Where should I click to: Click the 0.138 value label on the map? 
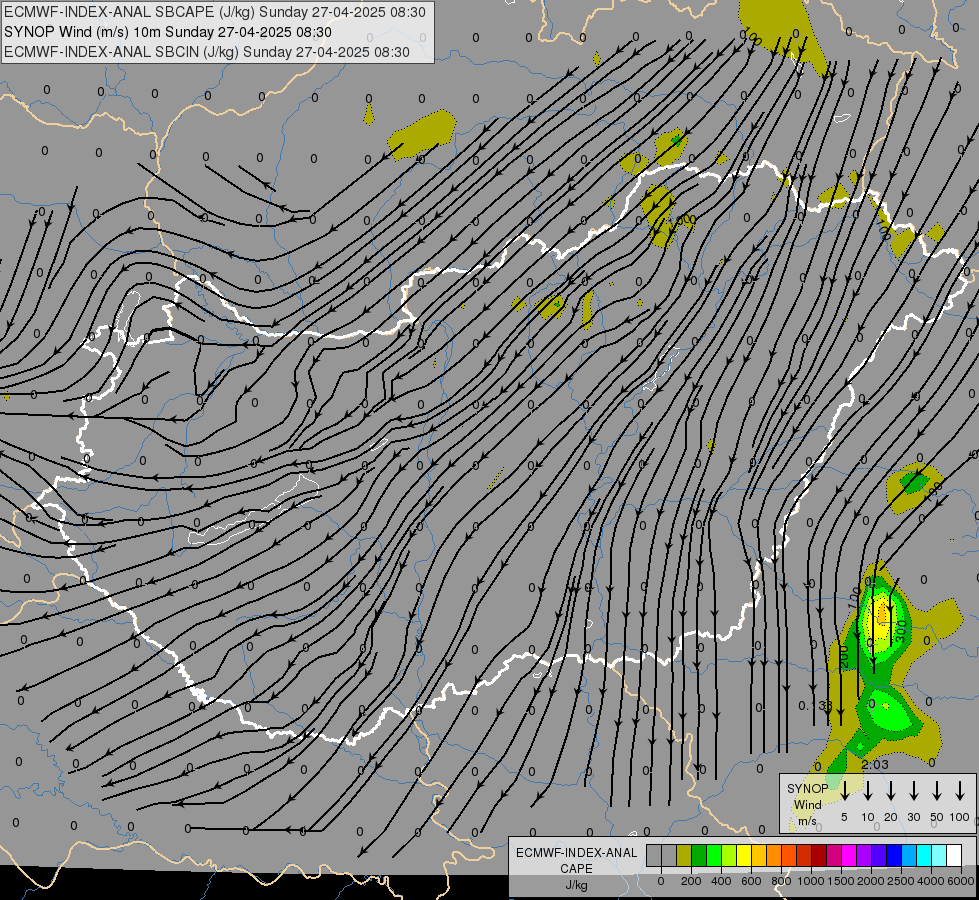click(x=815, y=705)
